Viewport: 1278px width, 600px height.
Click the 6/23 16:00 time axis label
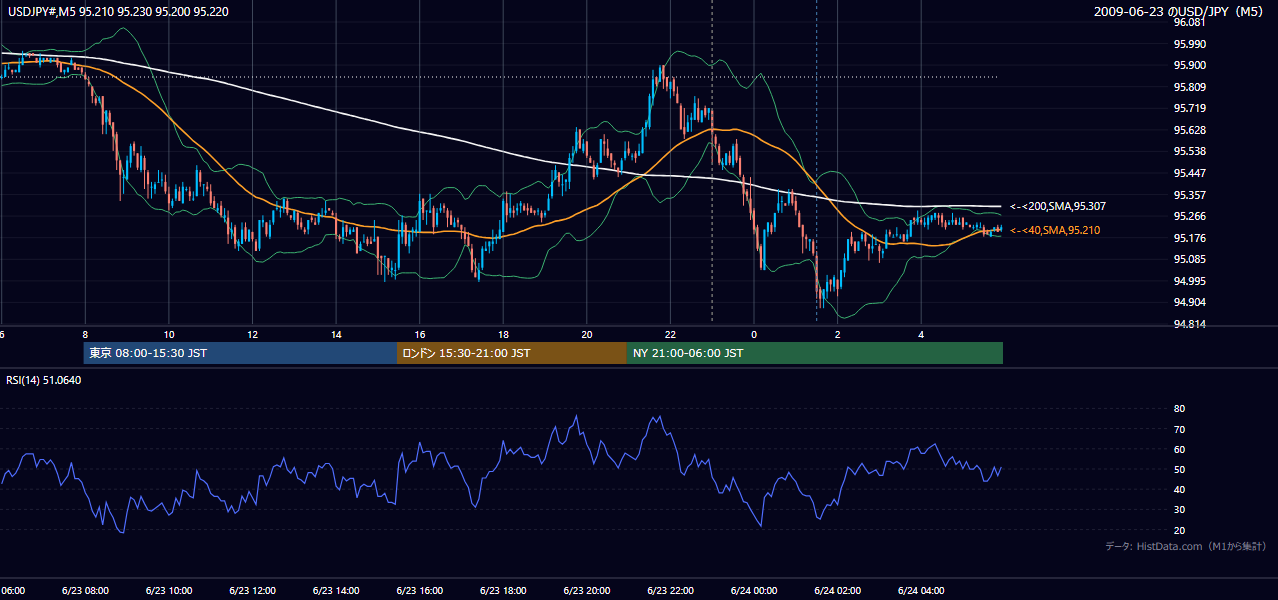pos(419,591)
